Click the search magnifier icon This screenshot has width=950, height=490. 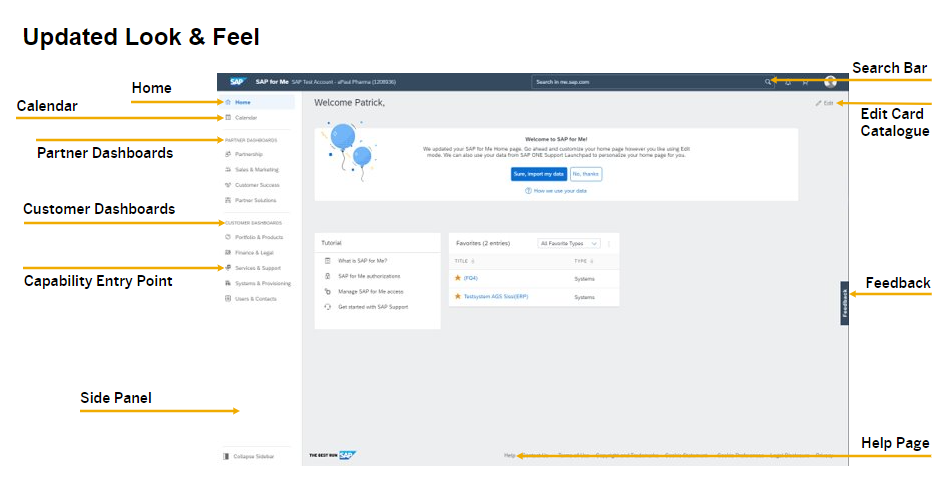[767, 82]
